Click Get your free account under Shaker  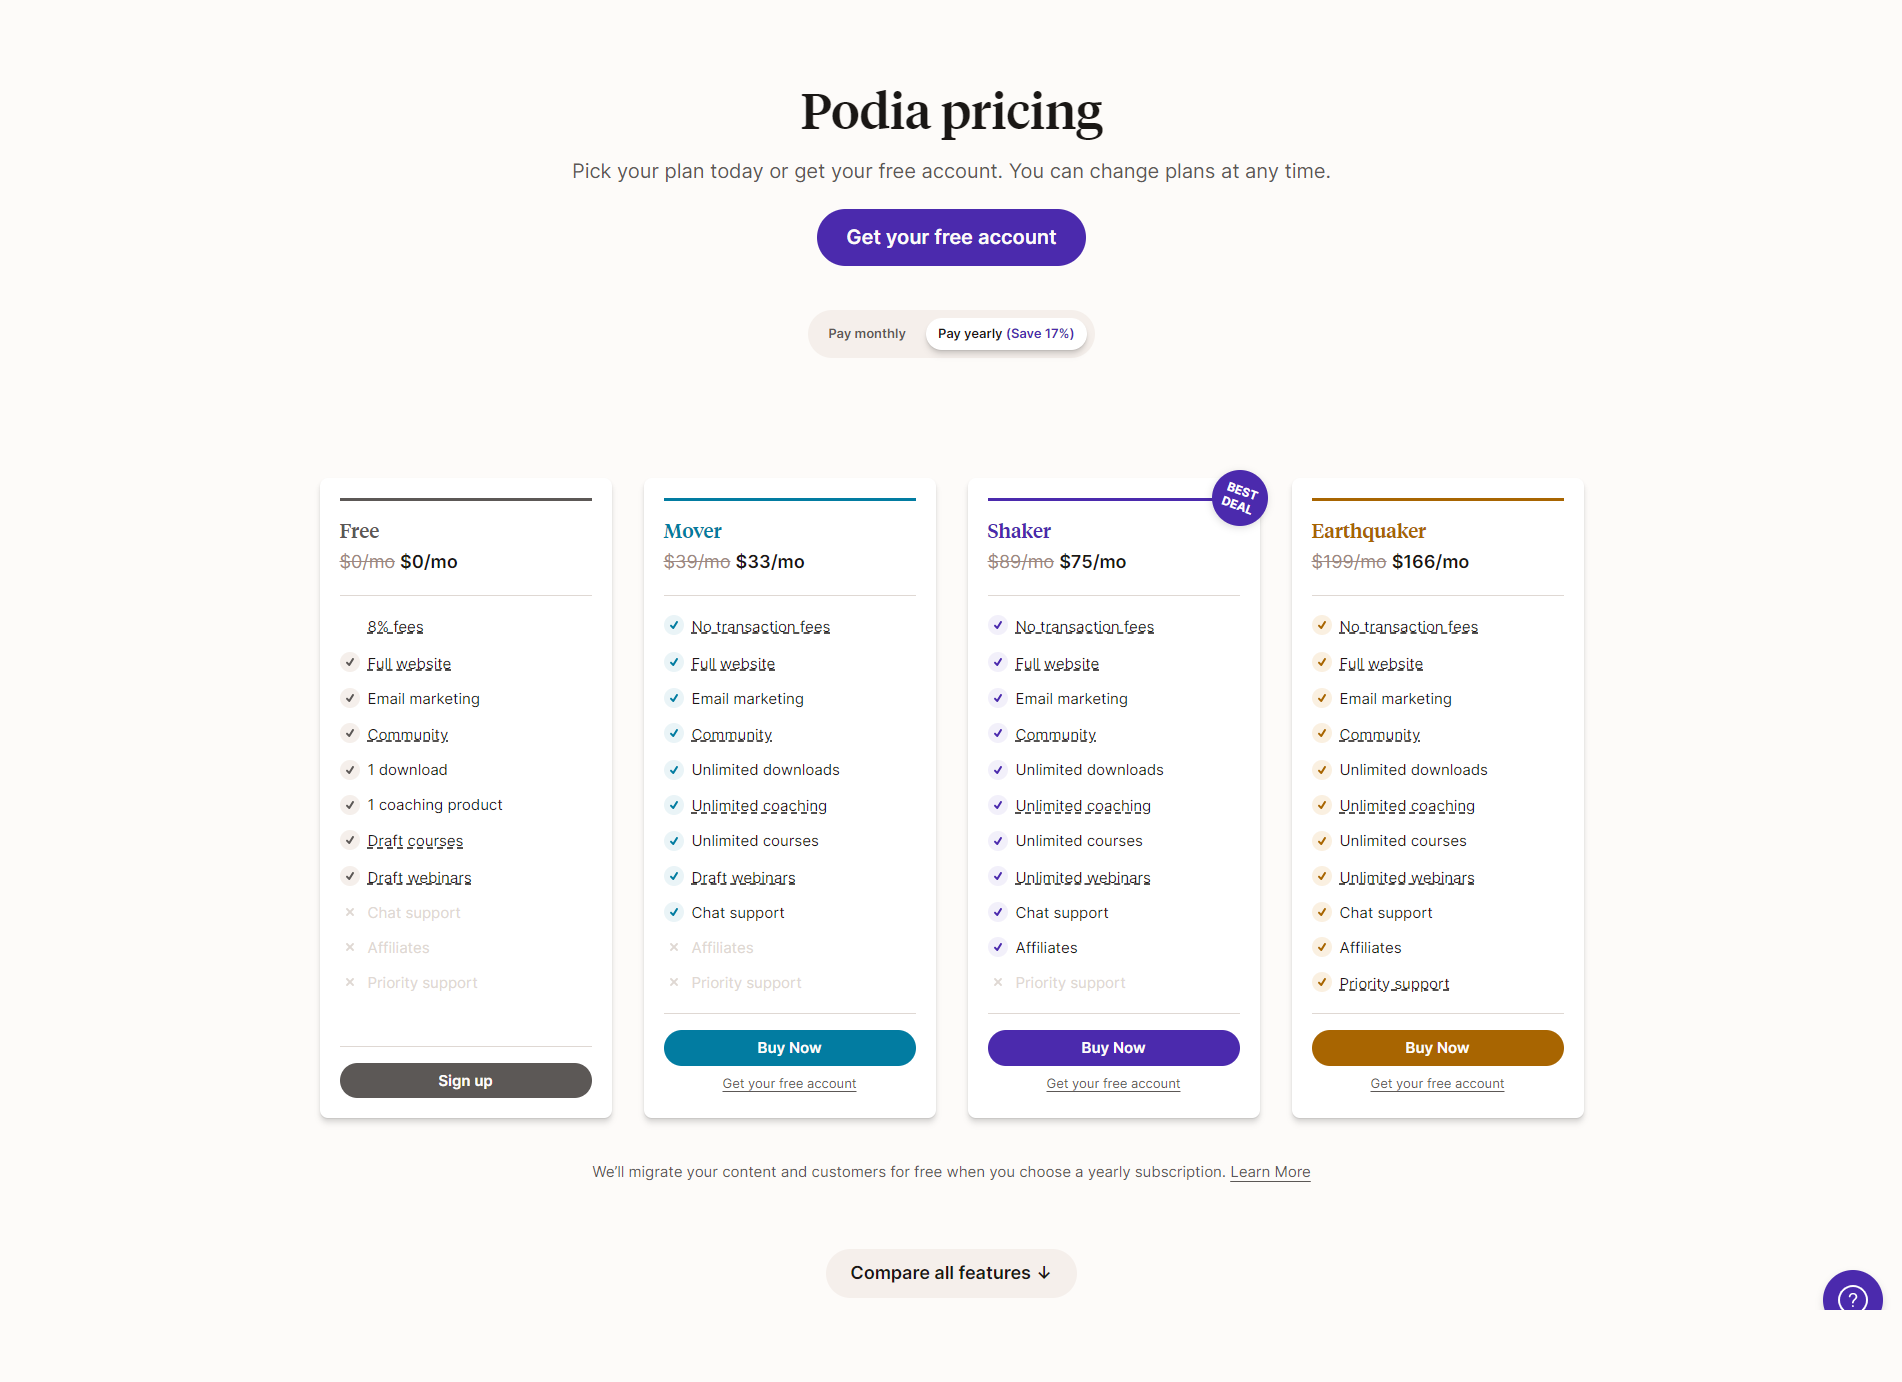[1113, 1083]
